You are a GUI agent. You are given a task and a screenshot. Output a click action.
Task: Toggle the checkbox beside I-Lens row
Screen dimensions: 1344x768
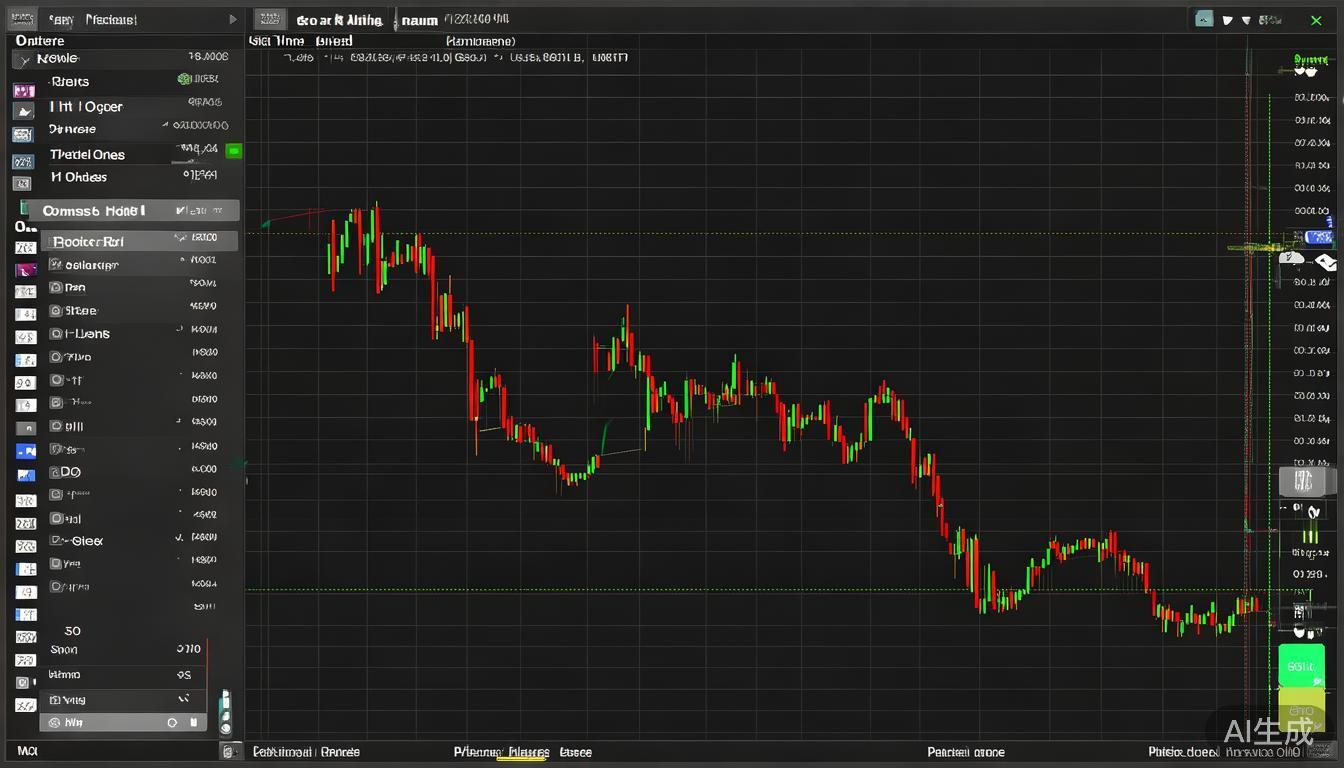(56, 334)
